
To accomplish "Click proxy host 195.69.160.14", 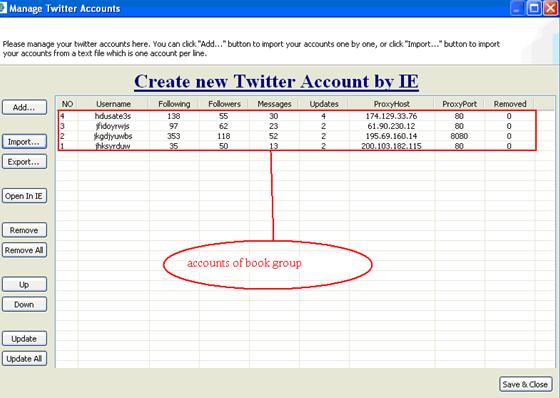I will (391, 136).
